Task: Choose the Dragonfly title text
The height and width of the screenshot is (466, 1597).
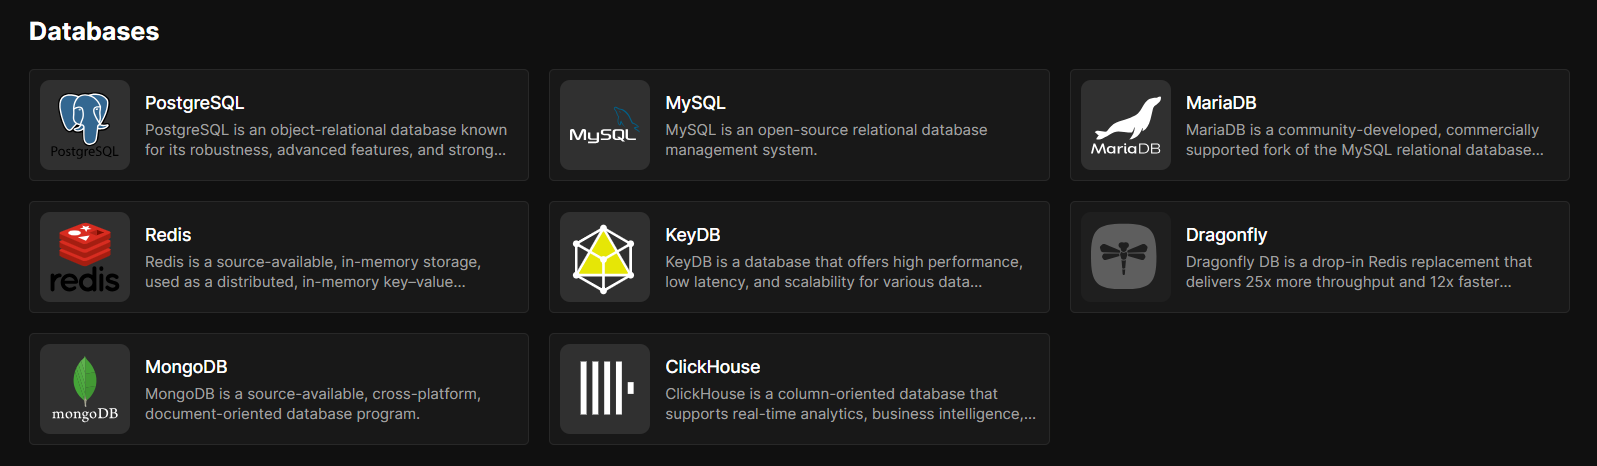Action: click(x=1226, y=235)
